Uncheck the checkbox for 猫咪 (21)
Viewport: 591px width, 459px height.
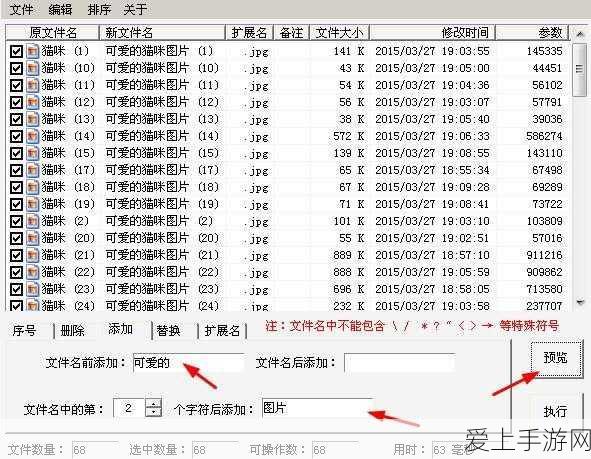[x=16, y=256]
